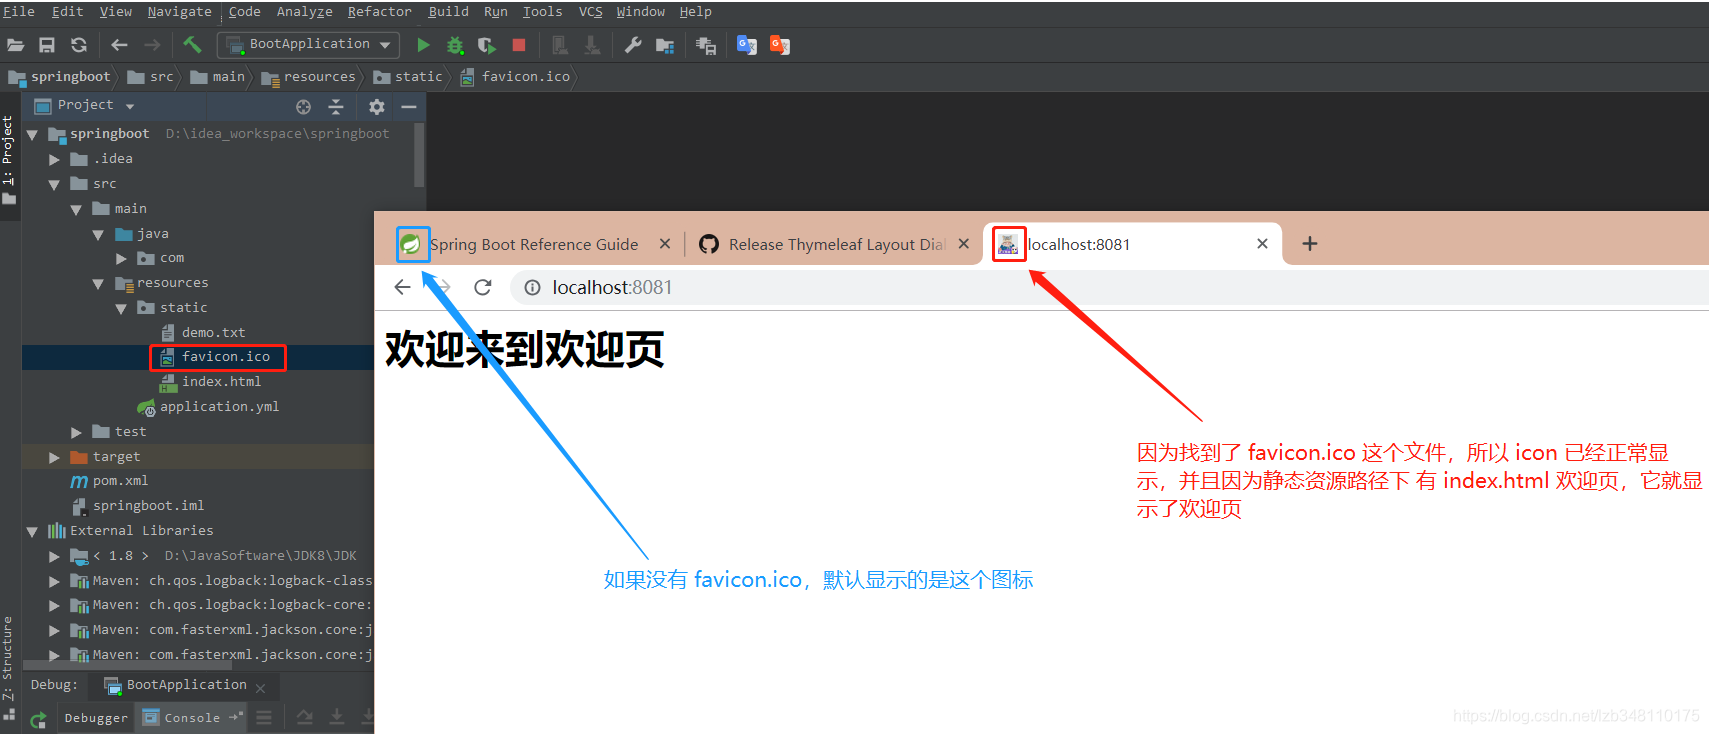Close the BootApplication debug session tab

coord(261,688)
